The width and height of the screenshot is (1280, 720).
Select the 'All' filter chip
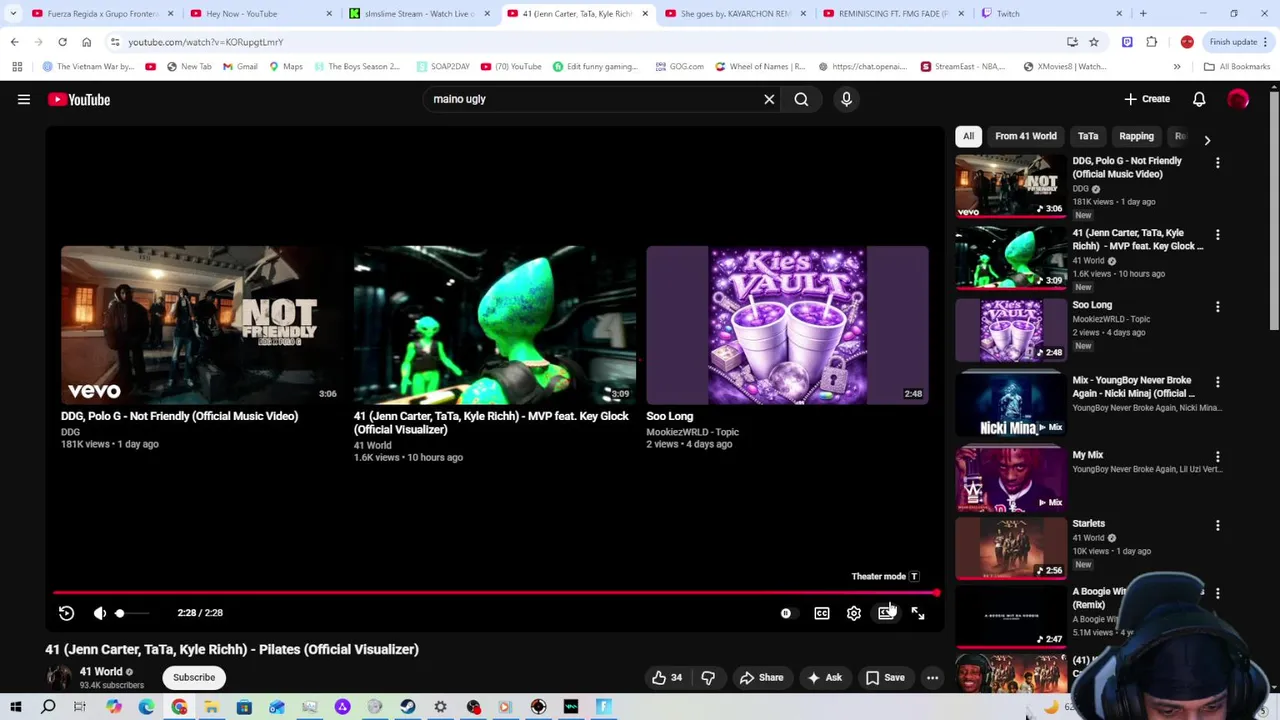[x=968, y=136]
